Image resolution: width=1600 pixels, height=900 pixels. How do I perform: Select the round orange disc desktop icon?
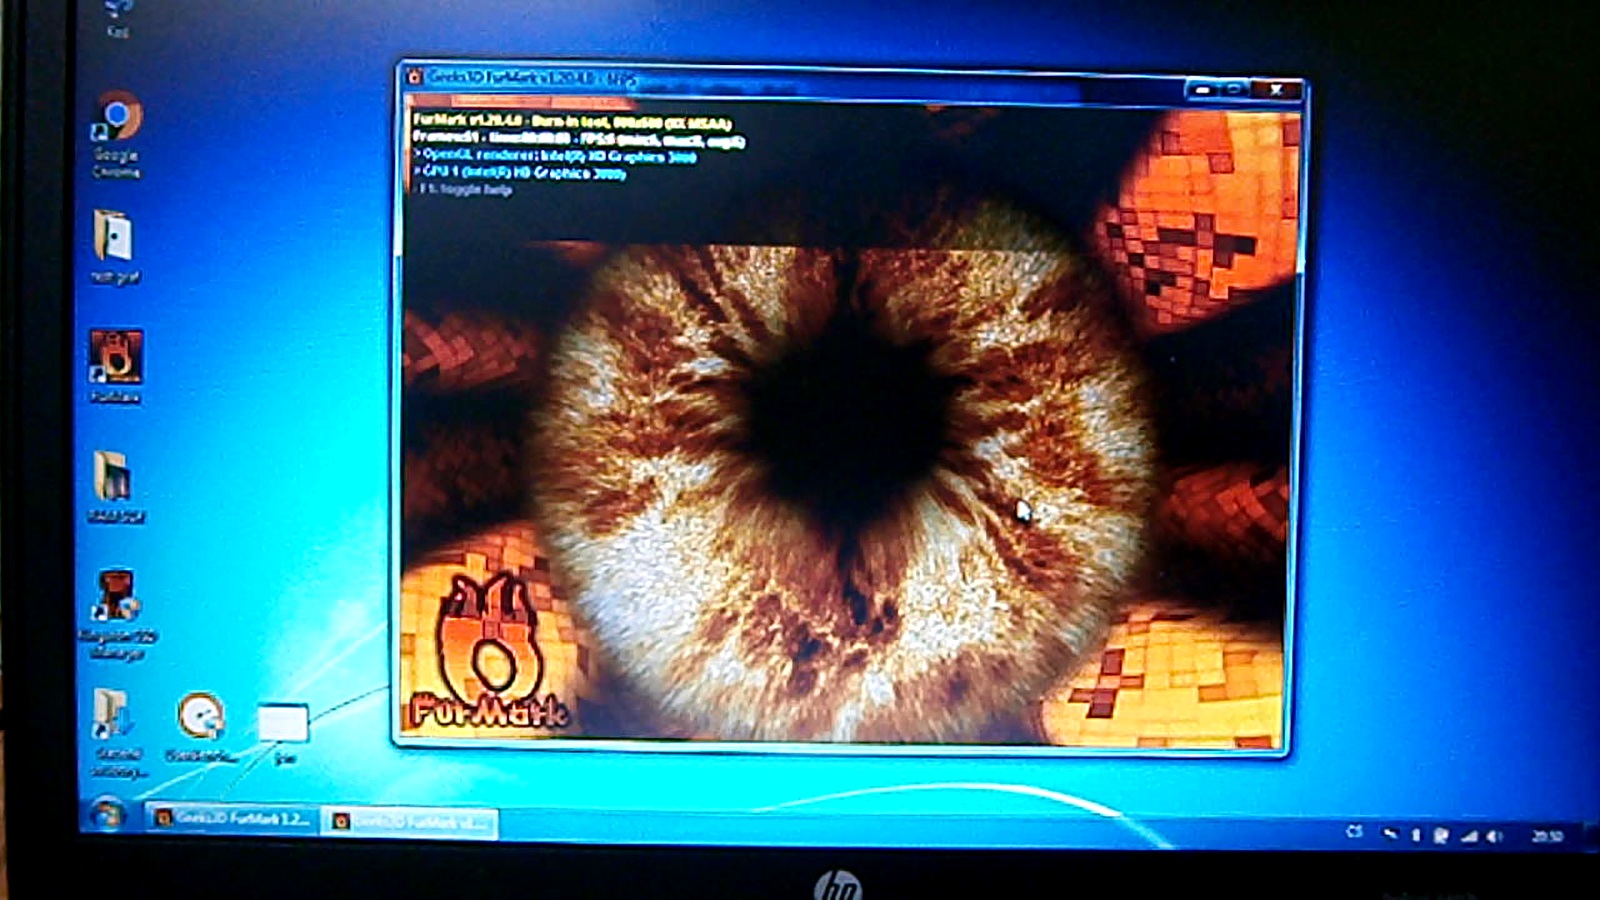[x=201, y=717]
